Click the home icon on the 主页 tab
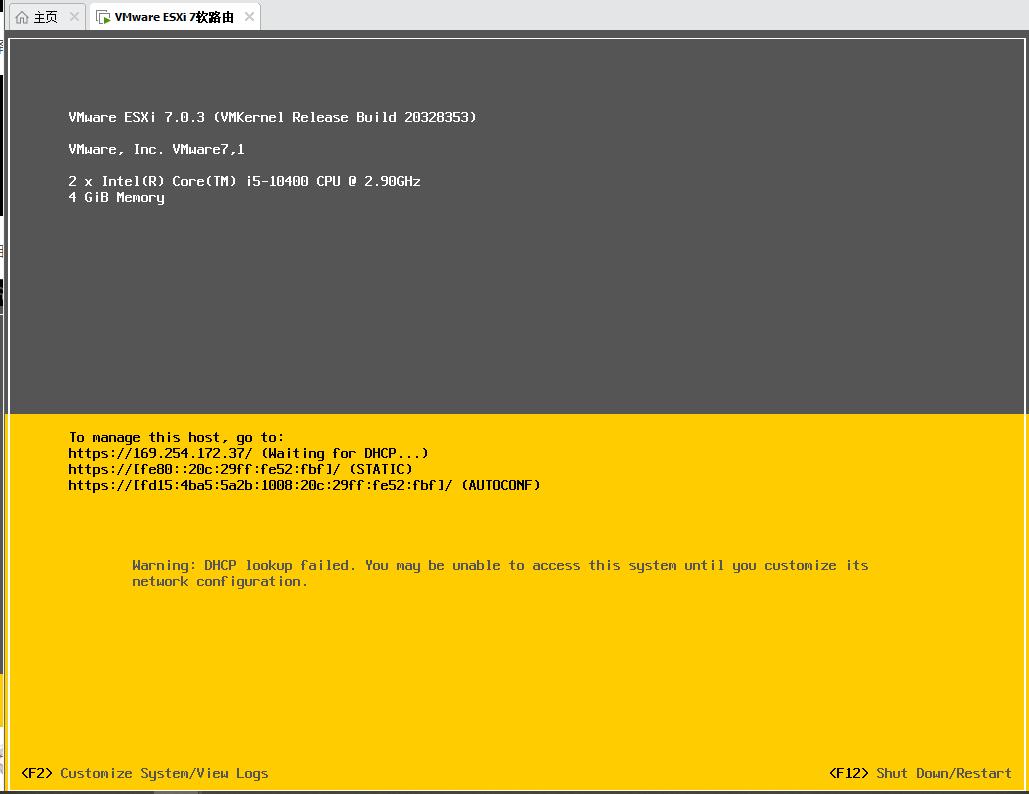This screenshot has height=794, width=1029. [22, 17]
